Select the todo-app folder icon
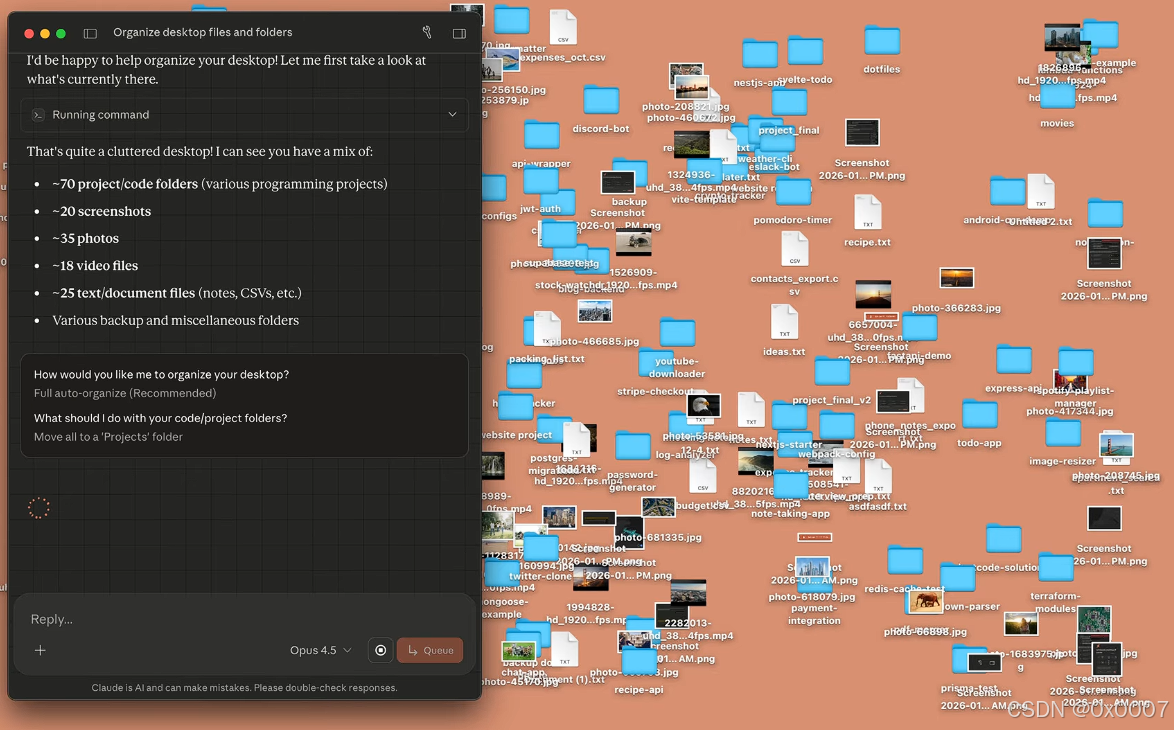 click(x=979, y=415)
